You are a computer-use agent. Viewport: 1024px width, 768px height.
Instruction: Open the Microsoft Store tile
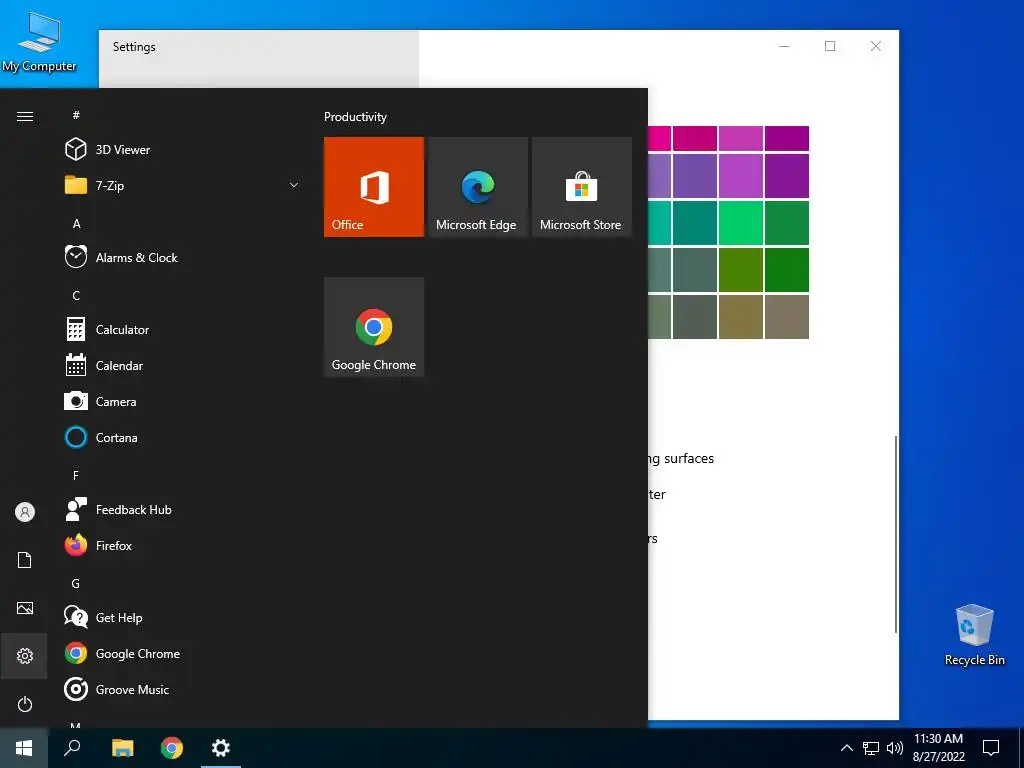pos(582,187)
